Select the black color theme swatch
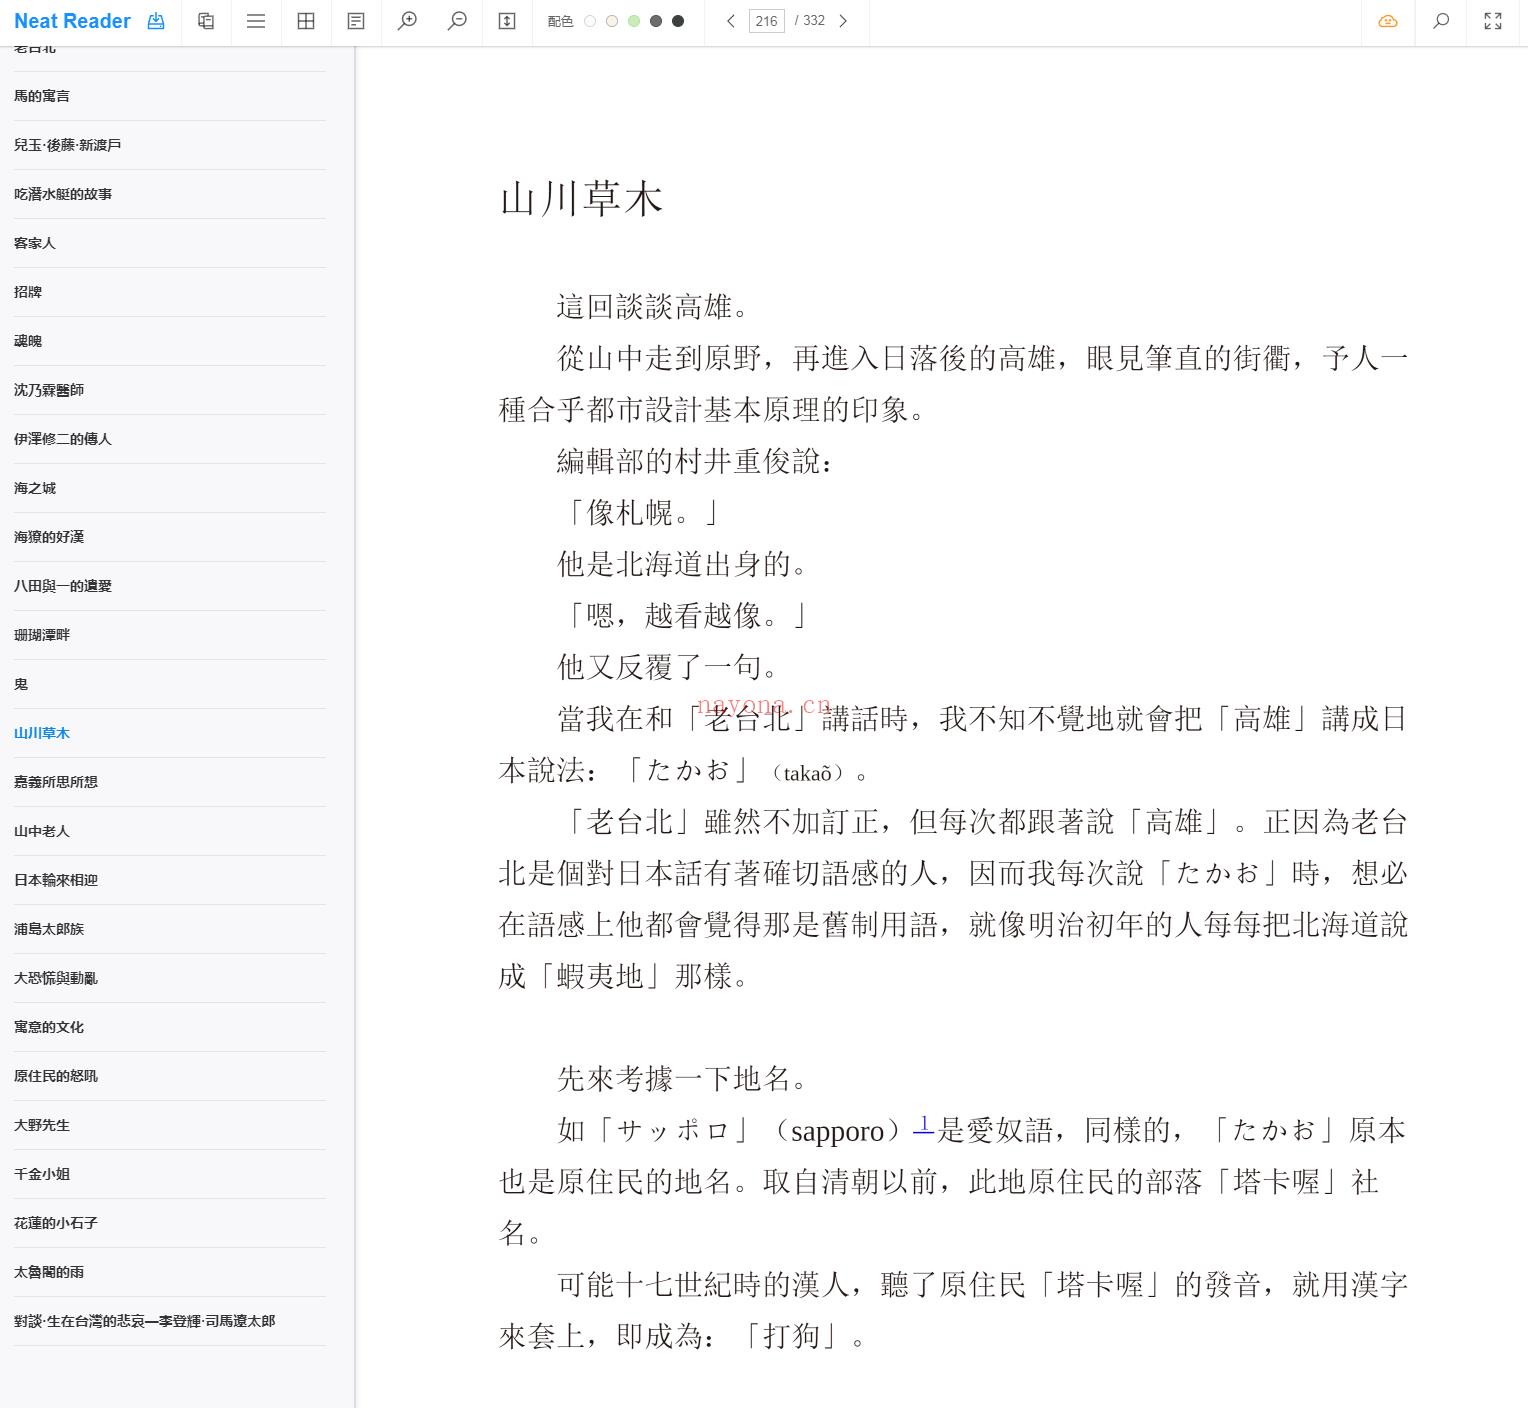Image resolution: width=1528 pixels, height=1408 pixels. click(678, 21)
